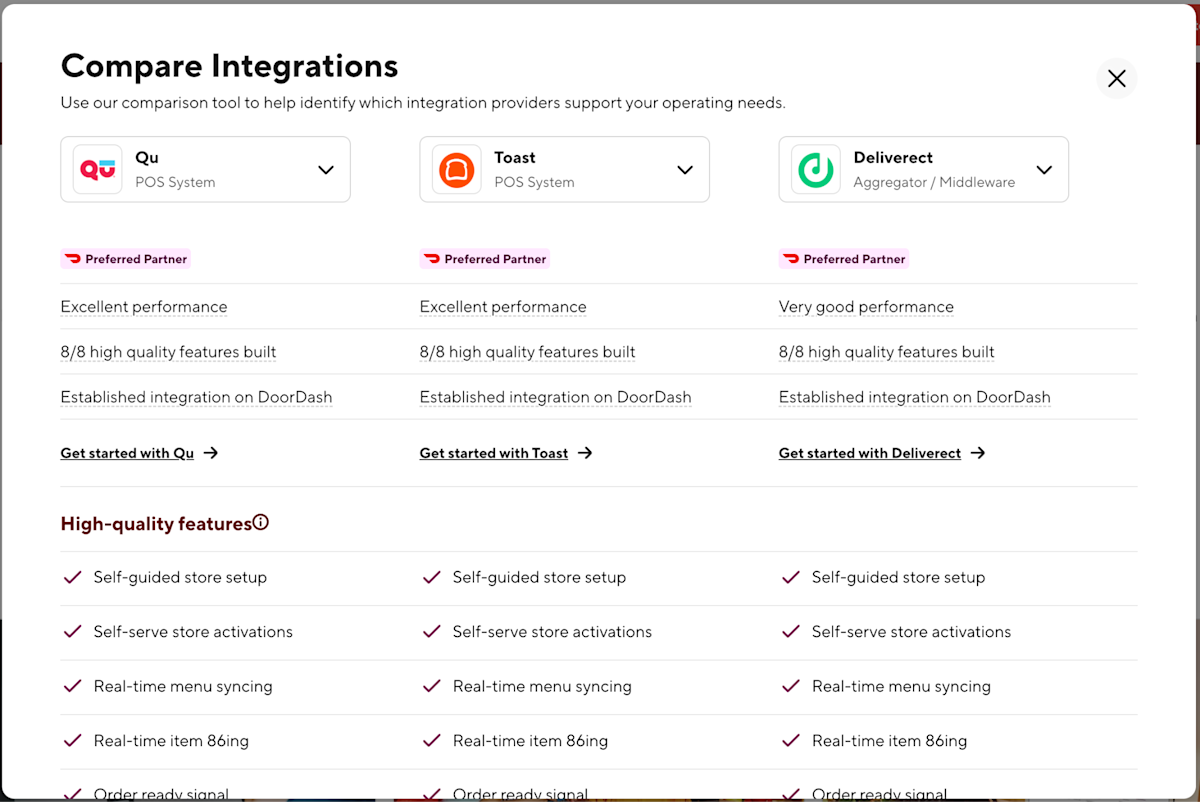
Task: Click checkmark for Deliverect Self-serve store activations
Action: point(790,632)
